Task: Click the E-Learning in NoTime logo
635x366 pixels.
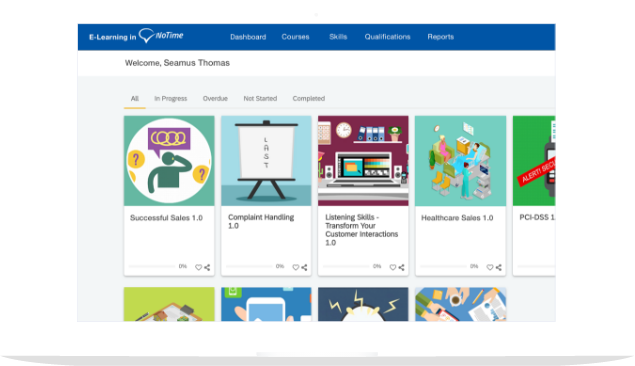Action: click(x=136, y=36)
